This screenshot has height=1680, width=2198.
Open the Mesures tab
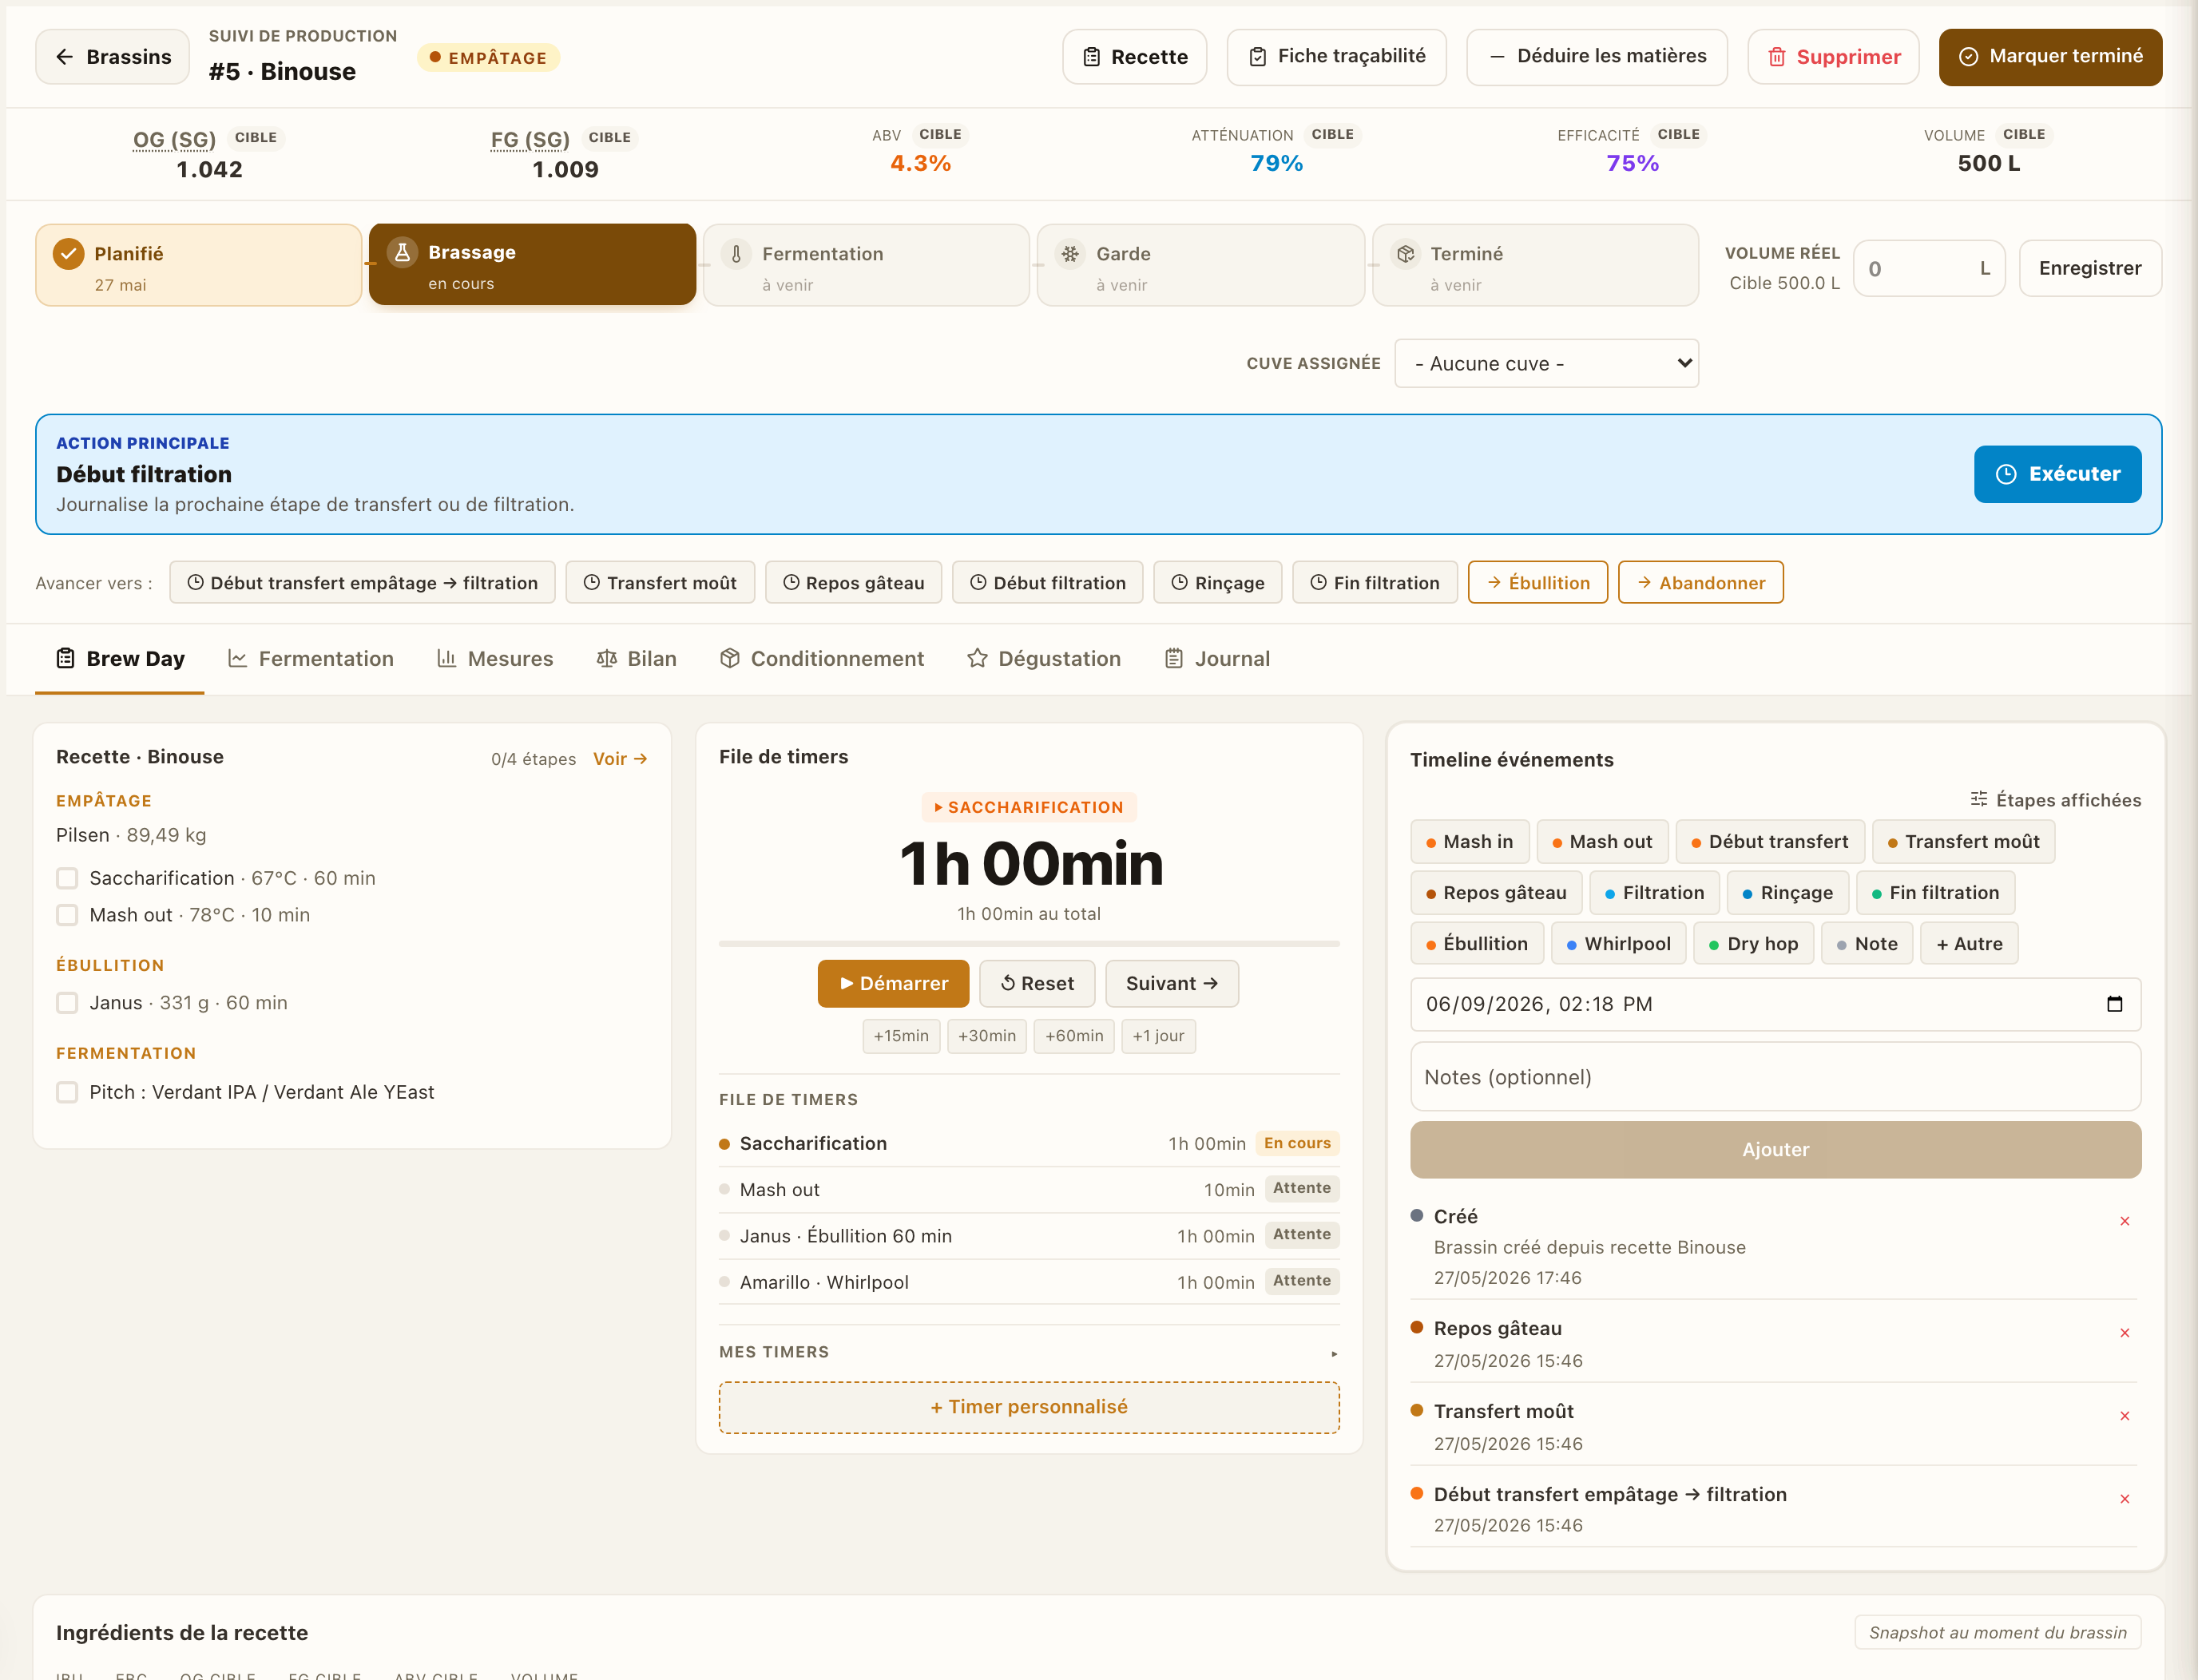tap(495, 658)
